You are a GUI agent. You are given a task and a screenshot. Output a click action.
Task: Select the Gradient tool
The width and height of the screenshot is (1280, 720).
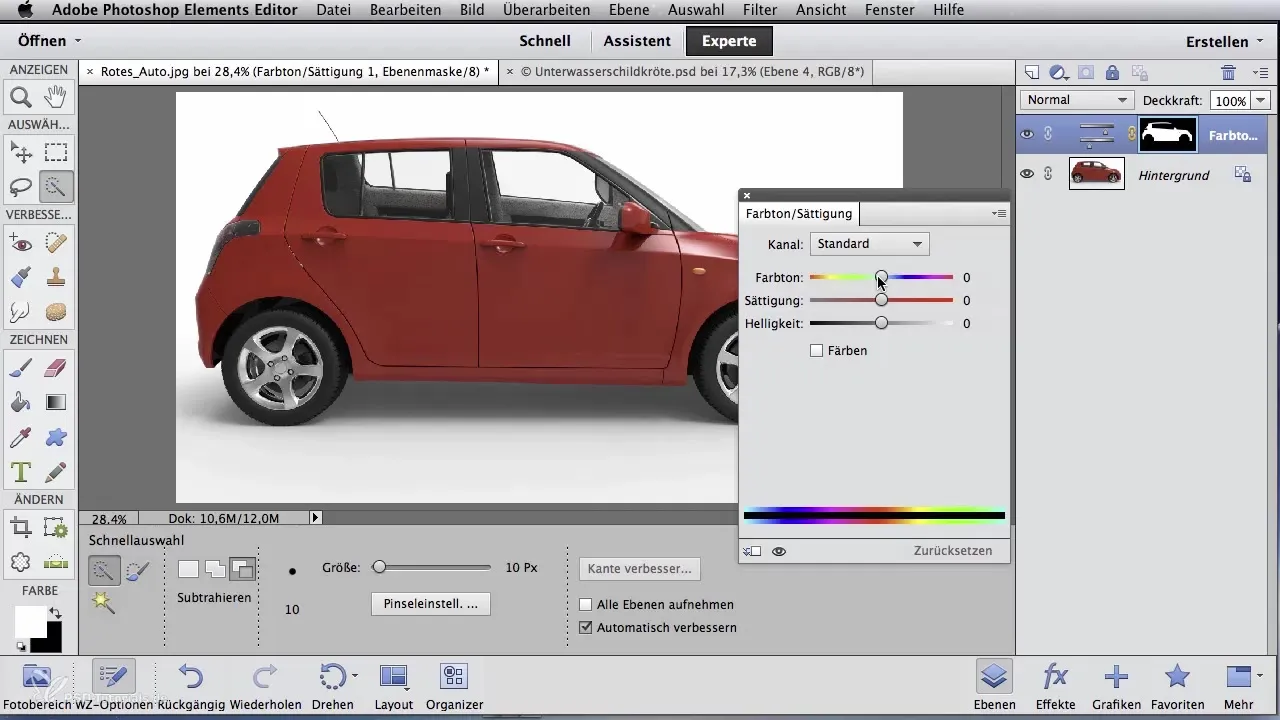click(x=56, y=403)
